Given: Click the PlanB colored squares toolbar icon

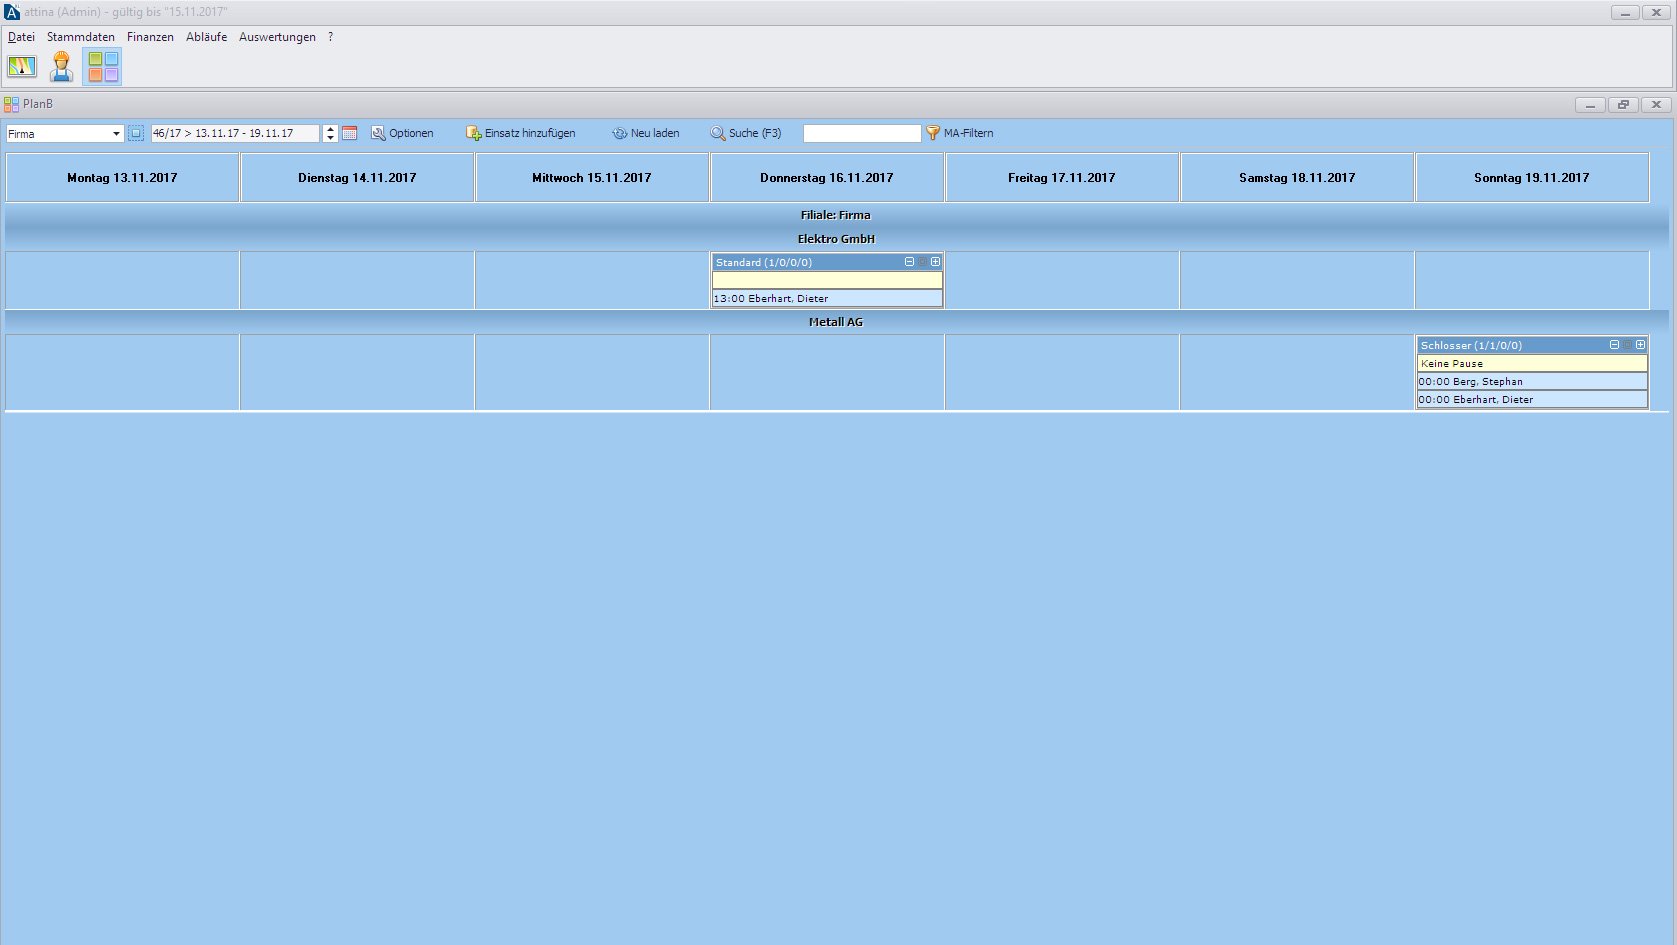Looking at the screenshot, I should click(x=102, y=67).
